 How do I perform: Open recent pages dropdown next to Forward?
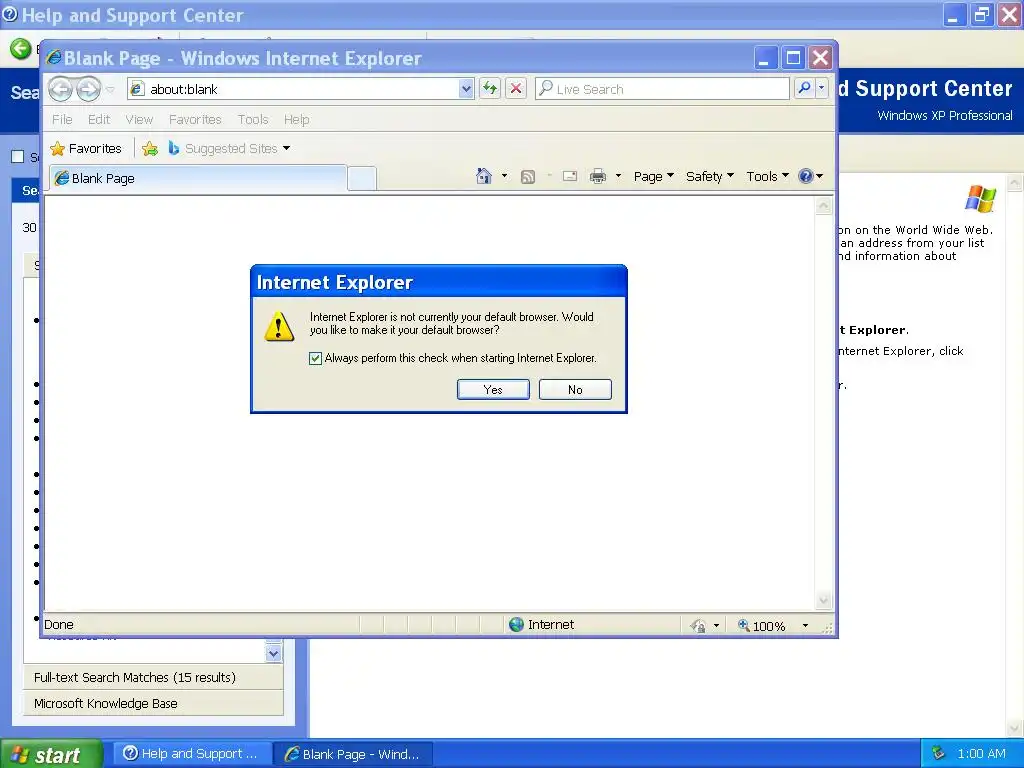coord(110,89)
